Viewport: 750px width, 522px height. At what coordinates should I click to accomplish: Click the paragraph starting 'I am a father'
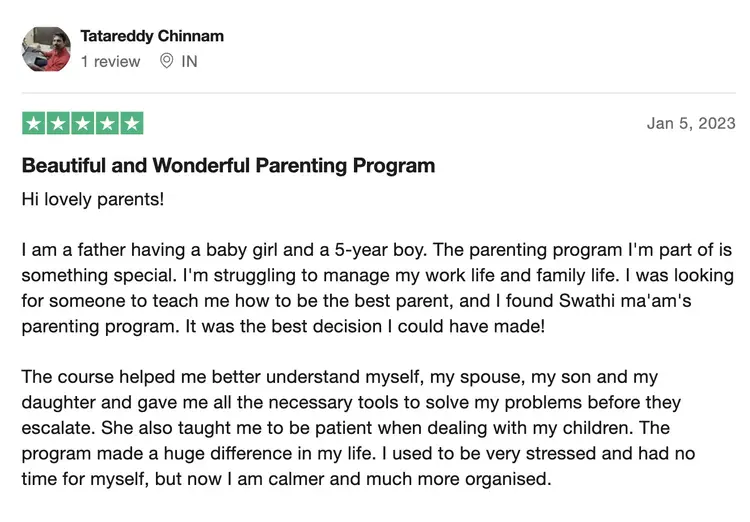(377, 288)
